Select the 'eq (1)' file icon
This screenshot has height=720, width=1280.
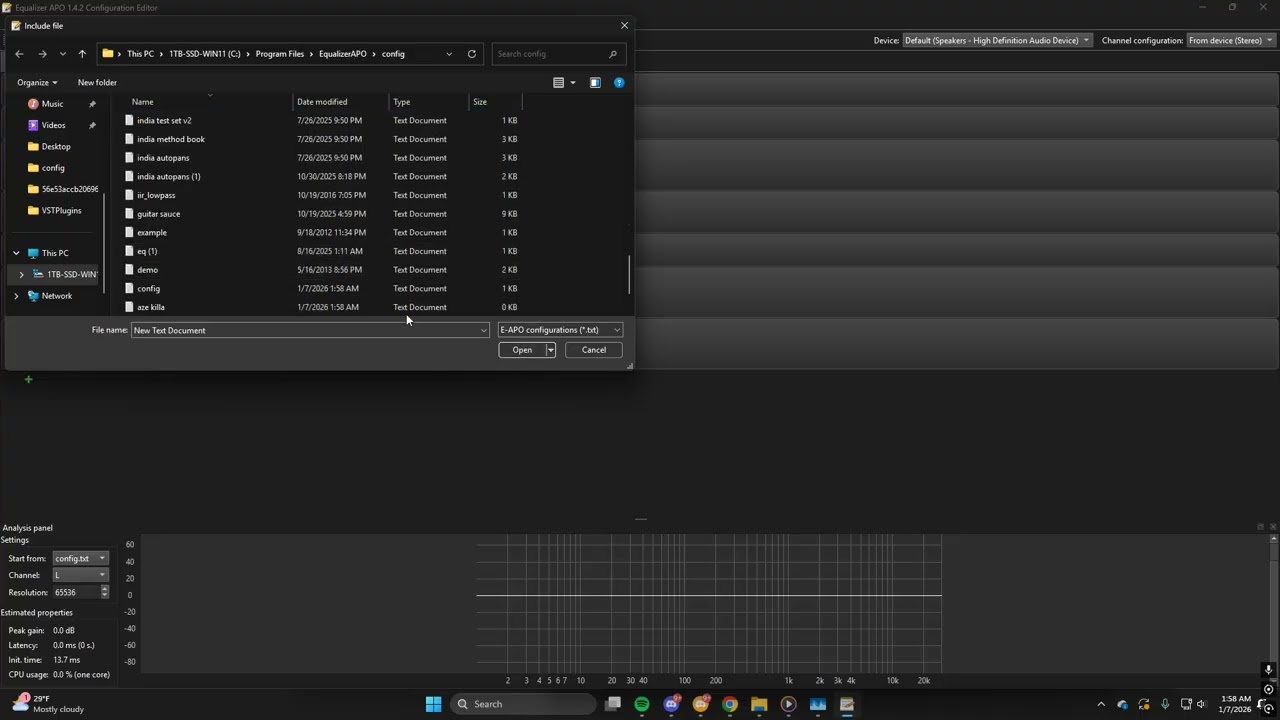coord(129,251)
